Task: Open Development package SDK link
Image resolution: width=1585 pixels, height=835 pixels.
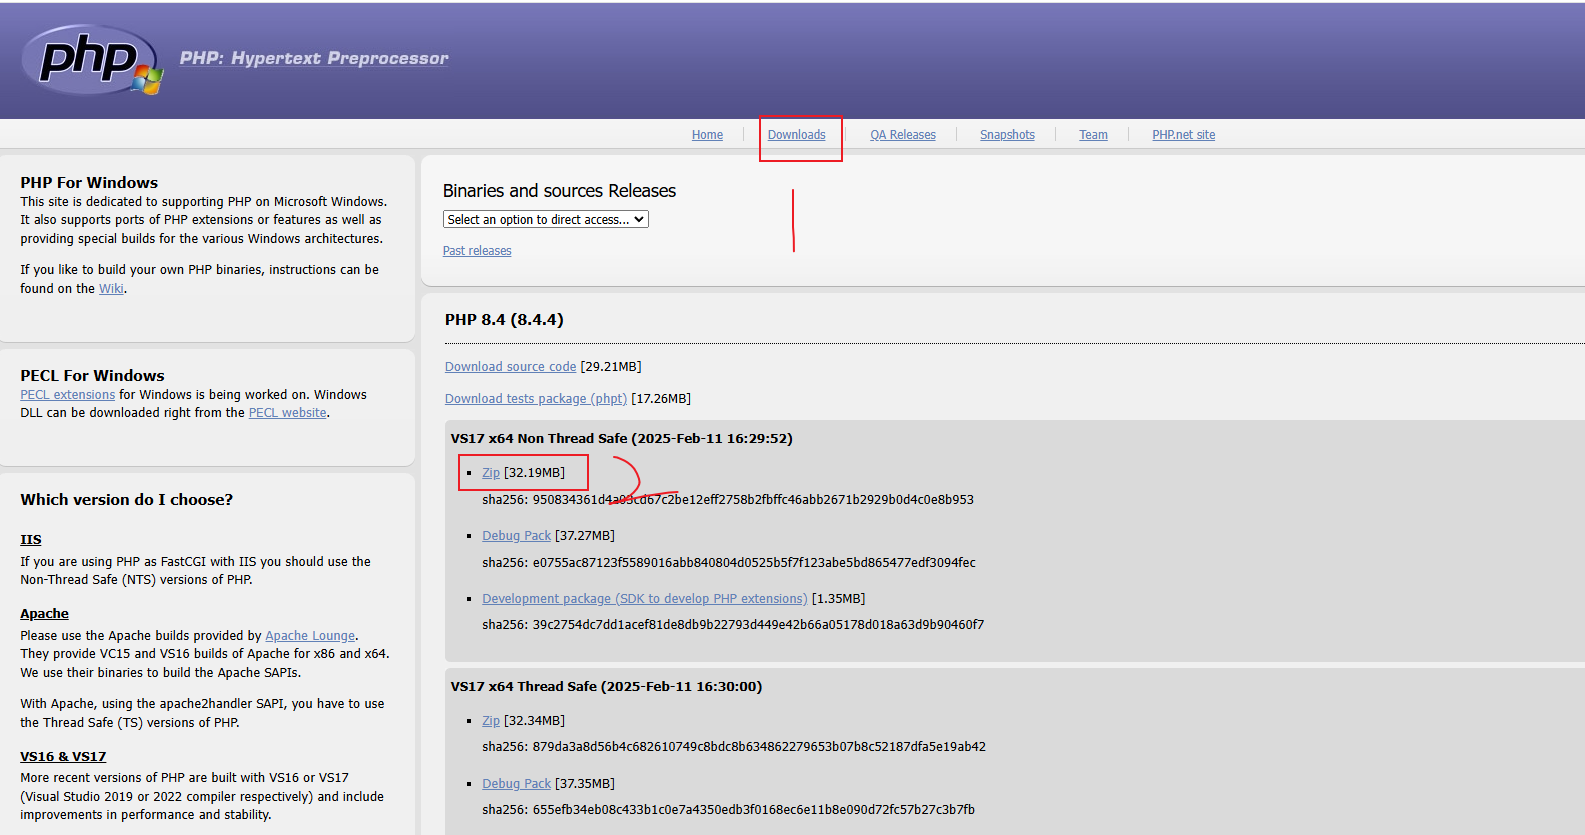Action: pyautogui.click(x=644, y=599)
